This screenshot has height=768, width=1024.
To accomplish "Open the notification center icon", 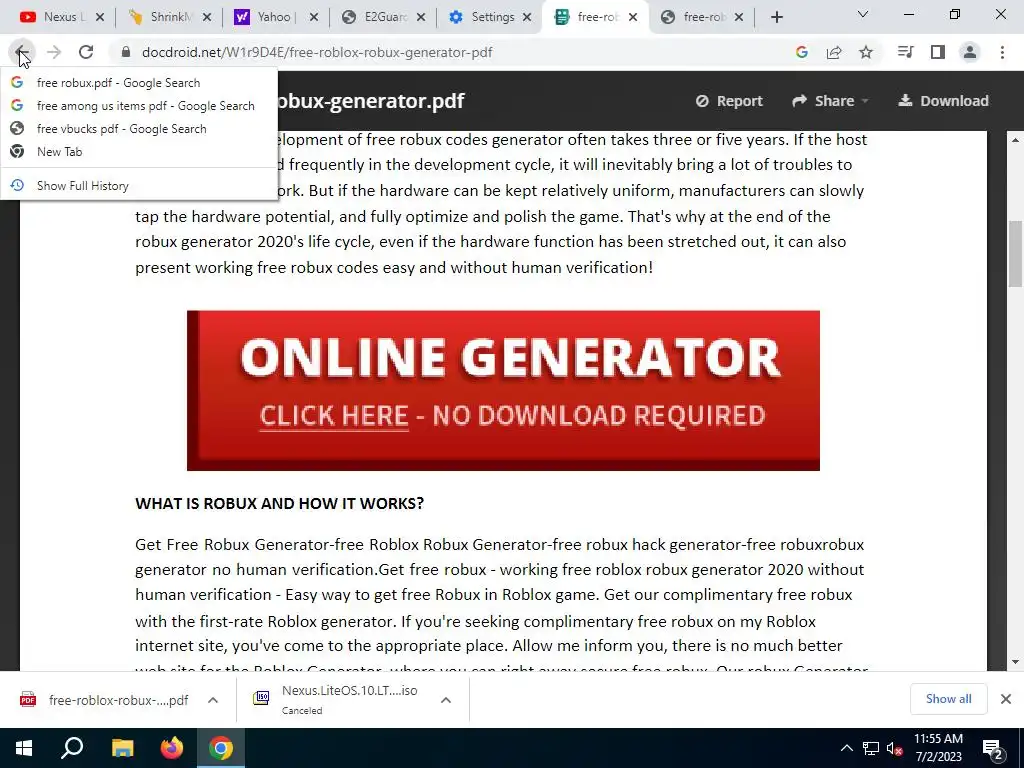I will click(993, 748).
